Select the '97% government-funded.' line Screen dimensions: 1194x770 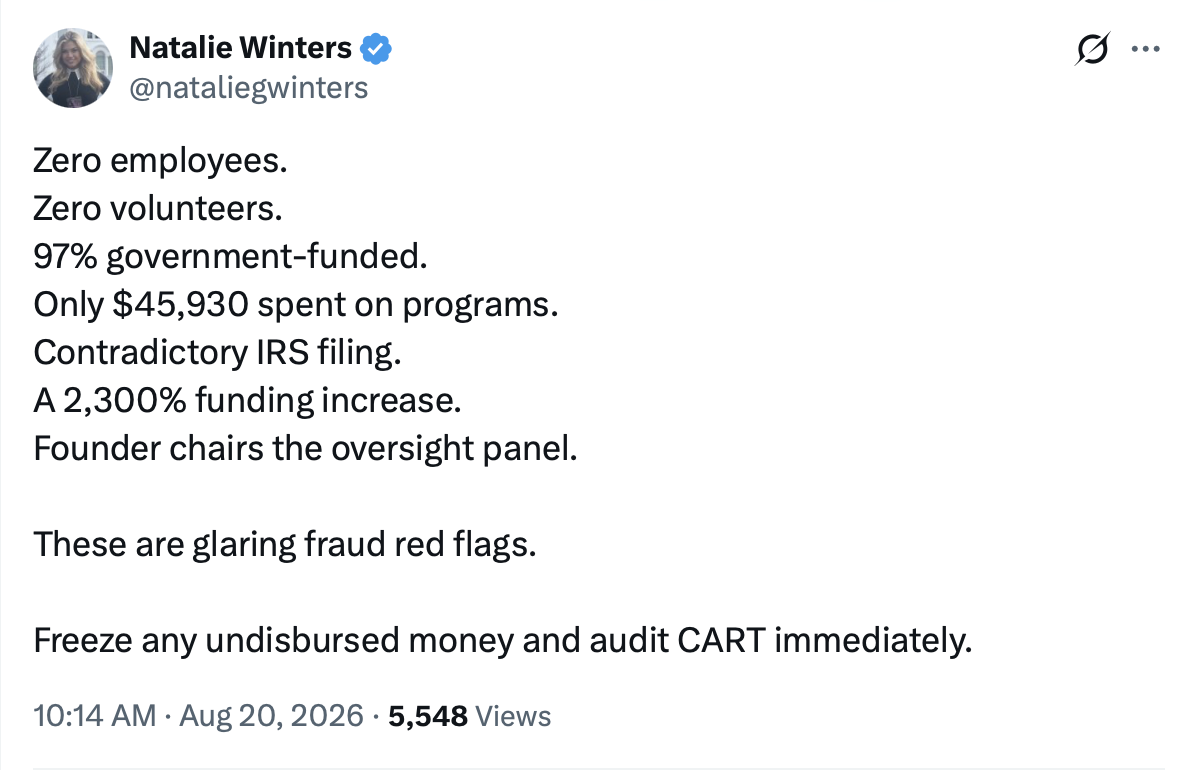click(230, 257)
